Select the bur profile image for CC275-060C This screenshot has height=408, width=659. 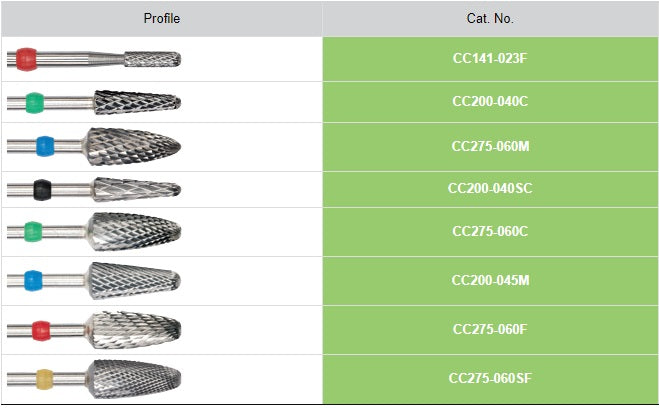pos(95,232)
